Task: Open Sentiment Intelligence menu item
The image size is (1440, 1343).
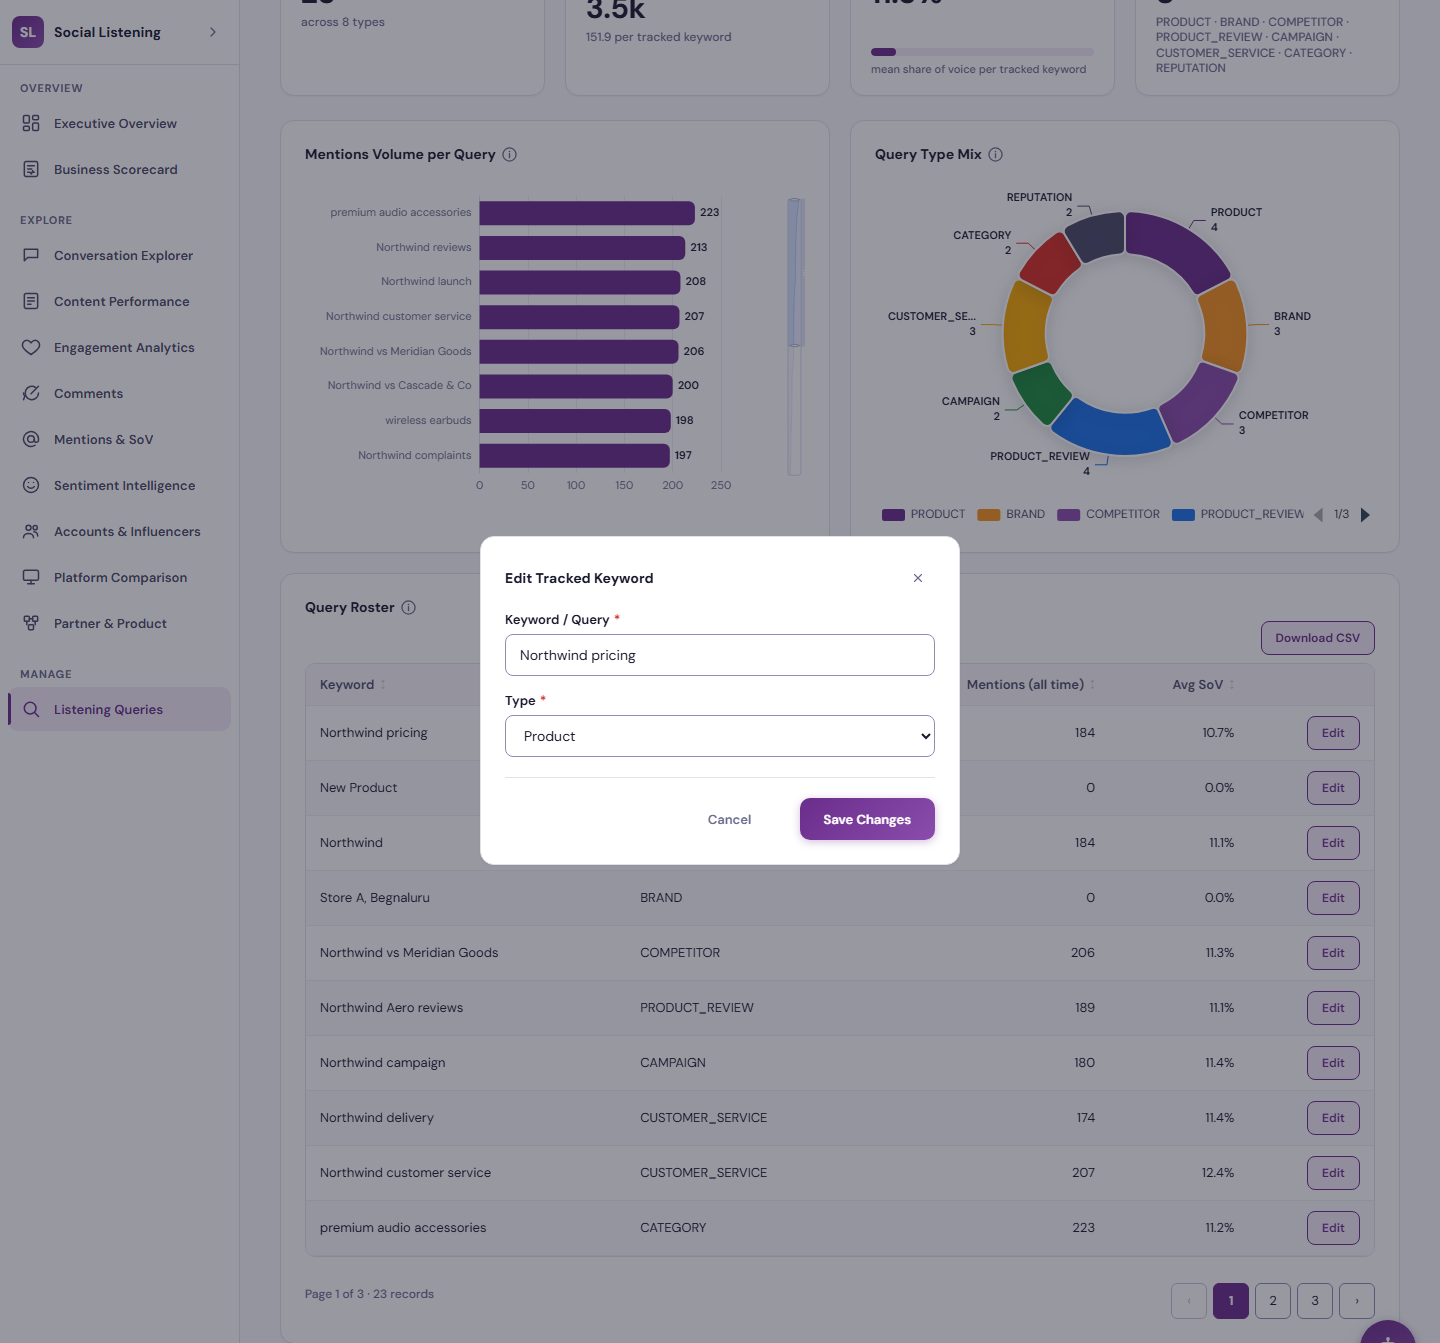Action: [x=120, y=485]
